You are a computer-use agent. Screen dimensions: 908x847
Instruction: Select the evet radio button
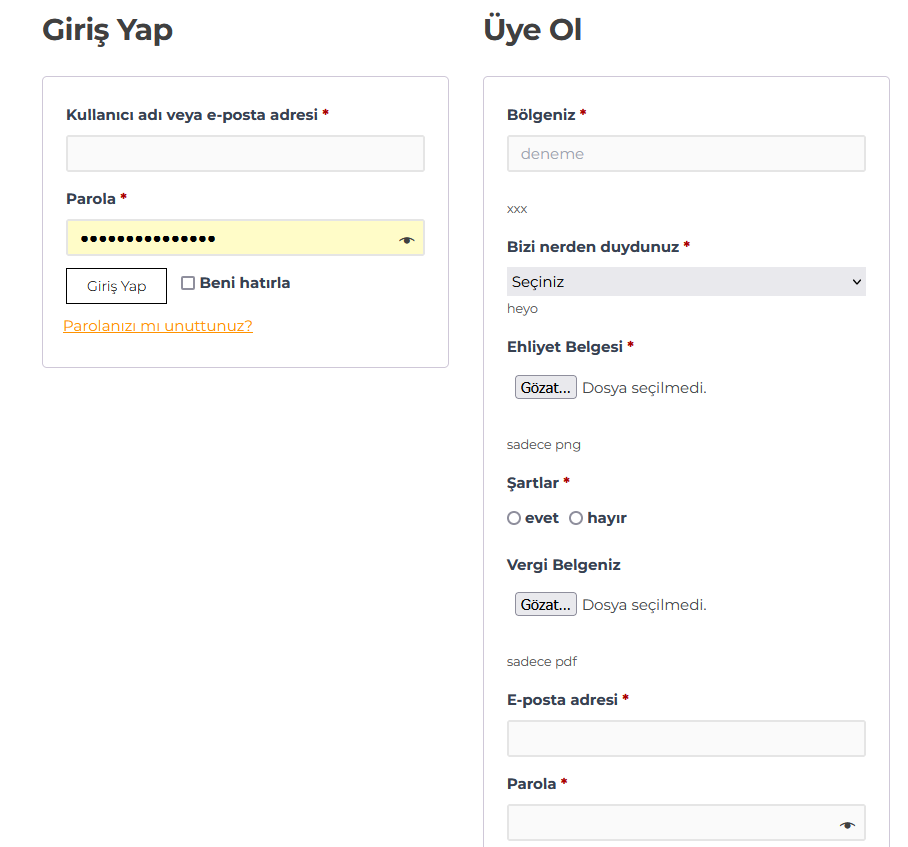tap(514, 518)
